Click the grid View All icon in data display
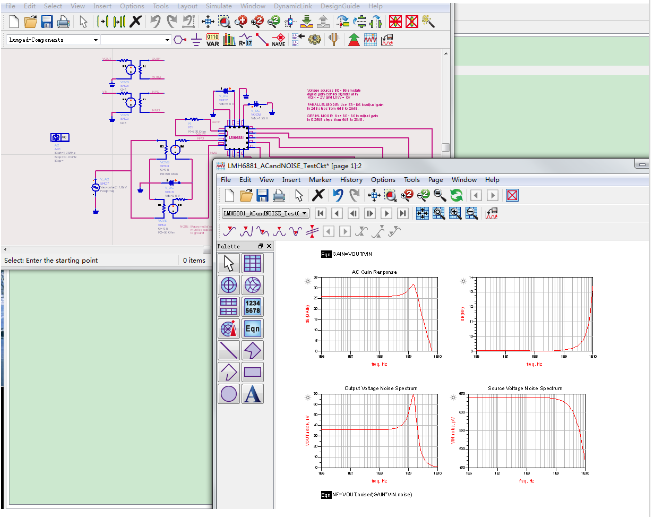The image size is (651, 517). click(x=422, y=213)
